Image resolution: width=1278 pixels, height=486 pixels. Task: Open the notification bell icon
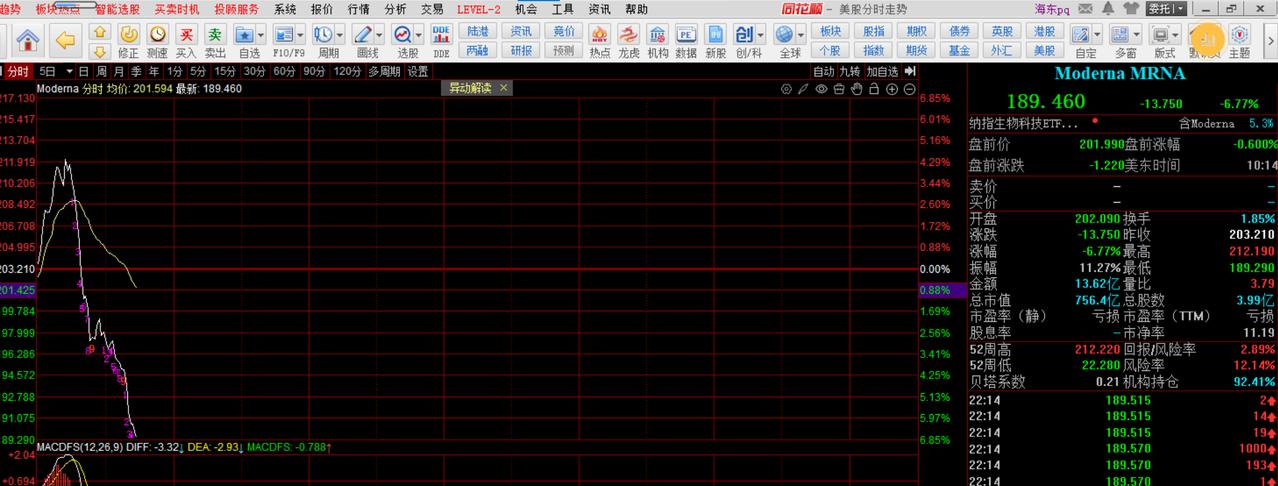[x=1108, y=9]
